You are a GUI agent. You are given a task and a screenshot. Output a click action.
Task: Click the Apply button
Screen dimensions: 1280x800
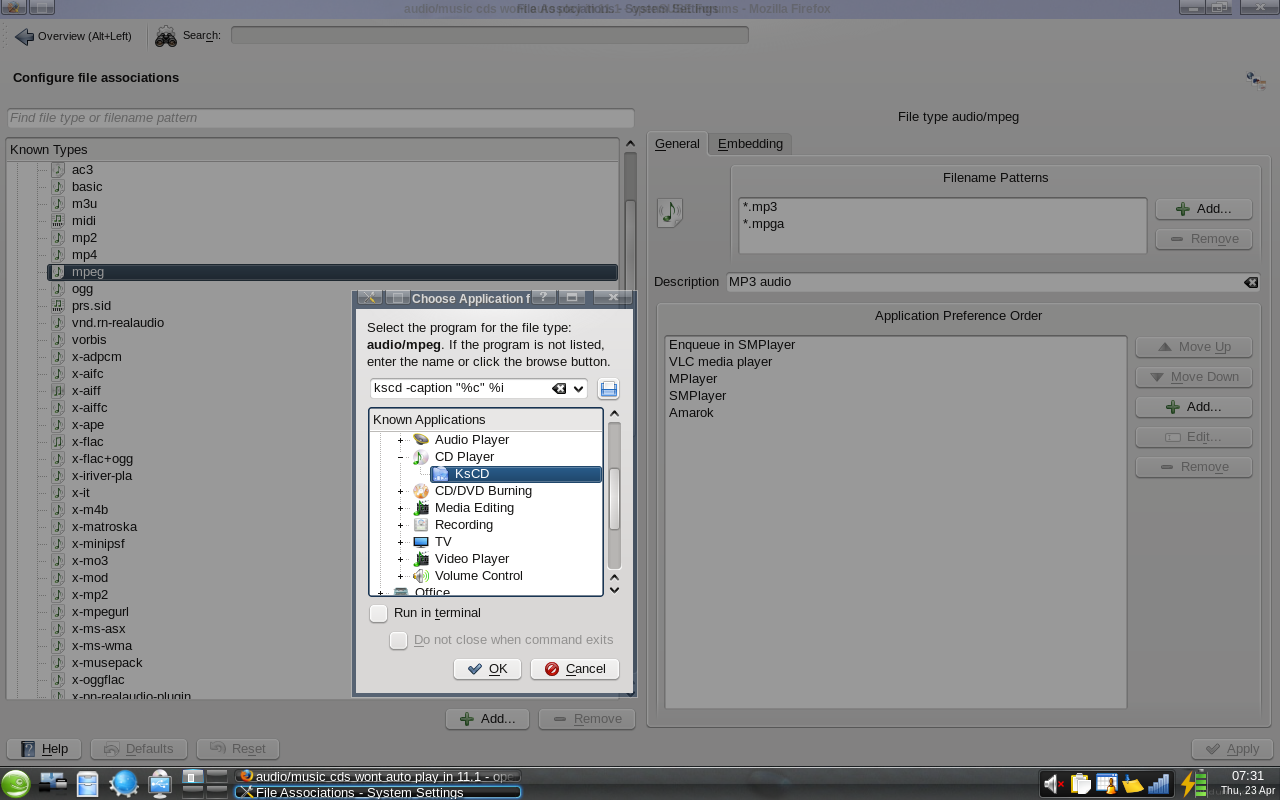1233,749
